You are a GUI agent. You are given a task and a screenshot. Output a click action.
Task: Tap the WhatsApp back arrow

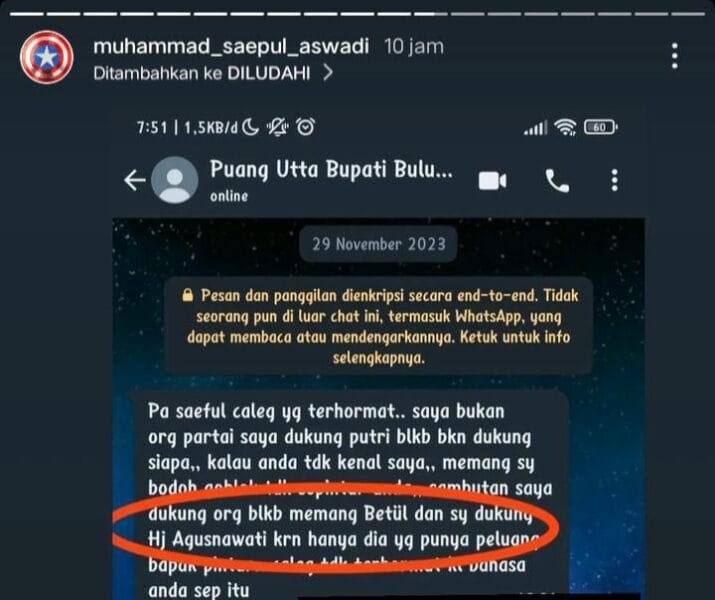135,180
